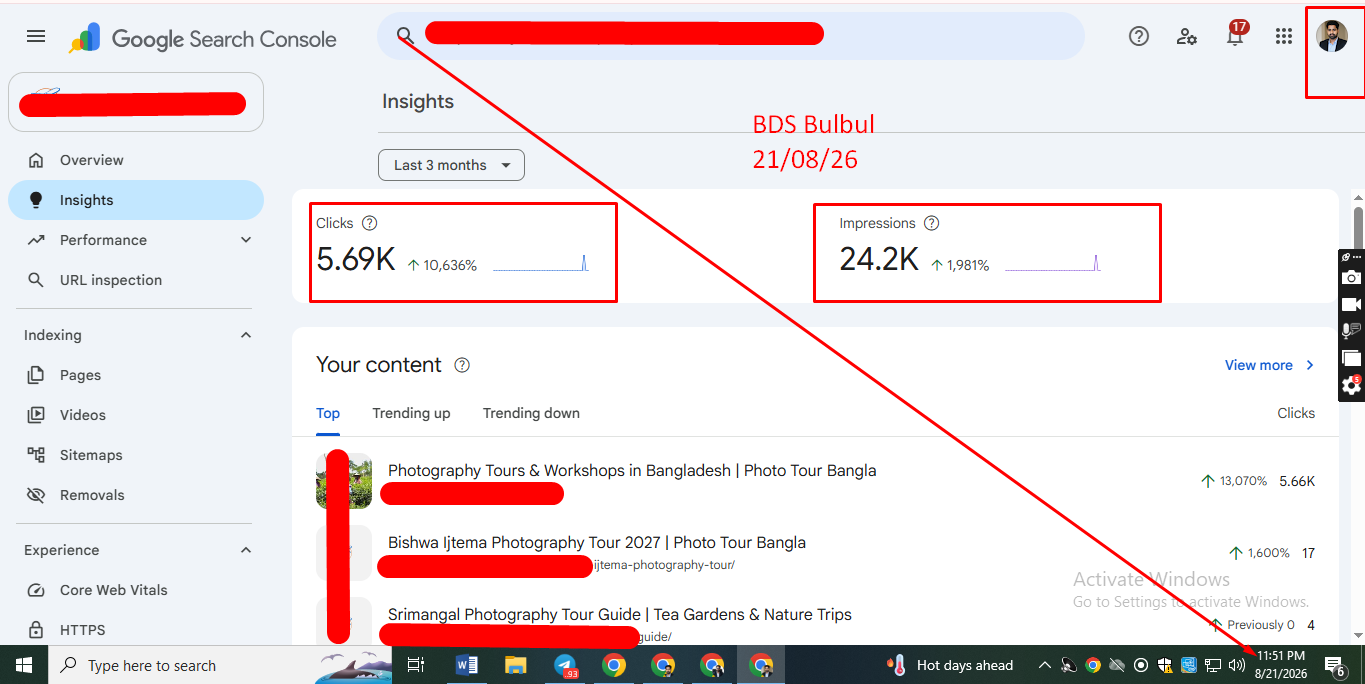Click the Clicks sparkline chart

pyautogui.click(x=541, y=264)
